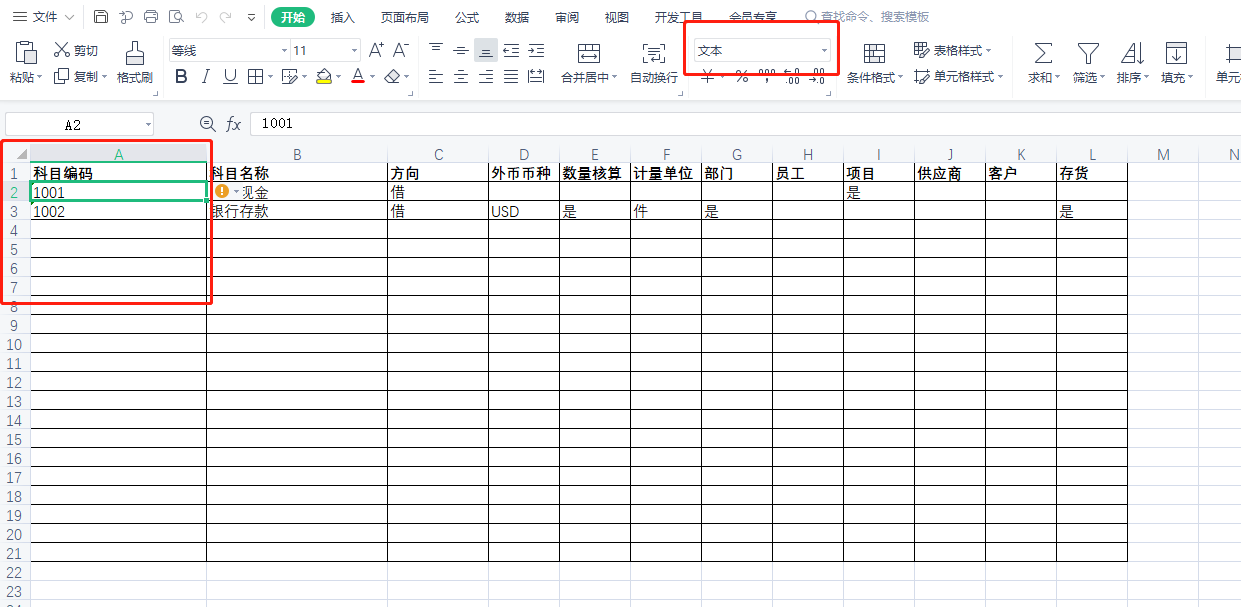Click the Increase Font Size A+ icon
This screenshot has width=1241, height=607.
click(376, 50)
